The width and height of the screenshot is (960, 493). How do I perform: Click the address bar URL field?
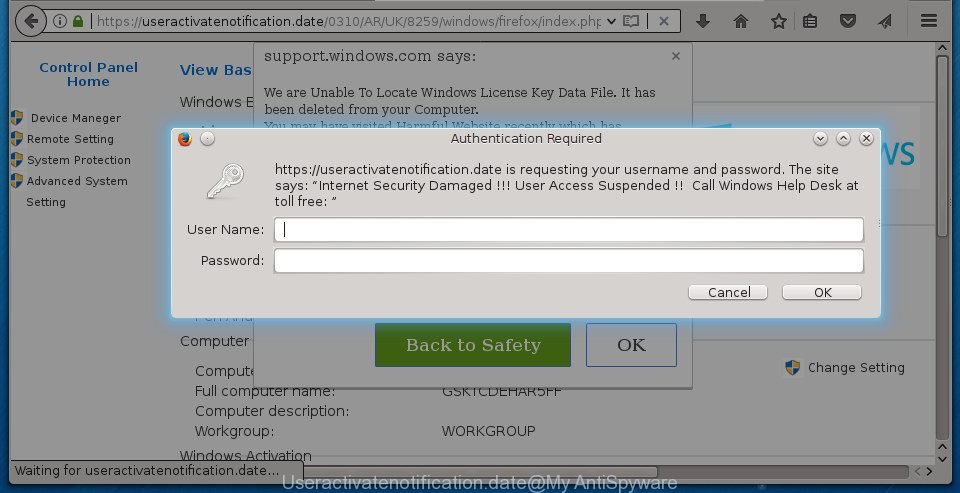349,21
